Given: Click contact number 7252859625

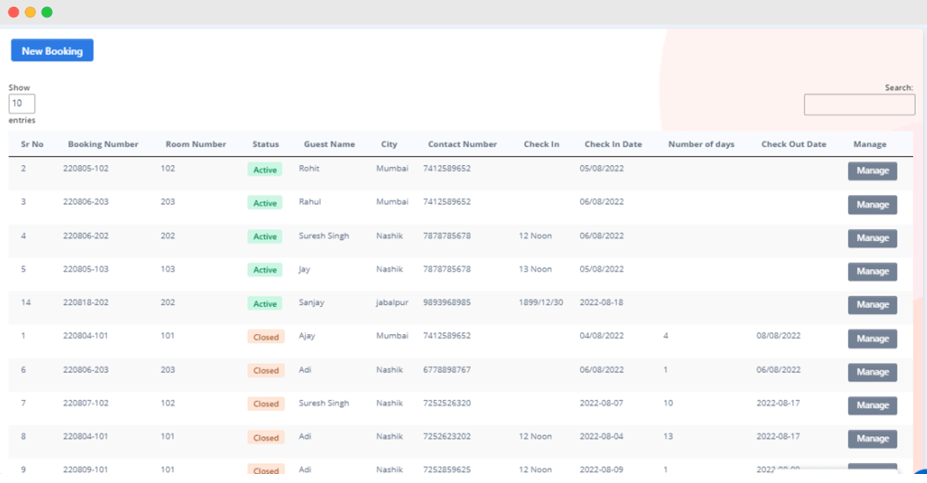Looking at the screenshot, I should [447, 469].
